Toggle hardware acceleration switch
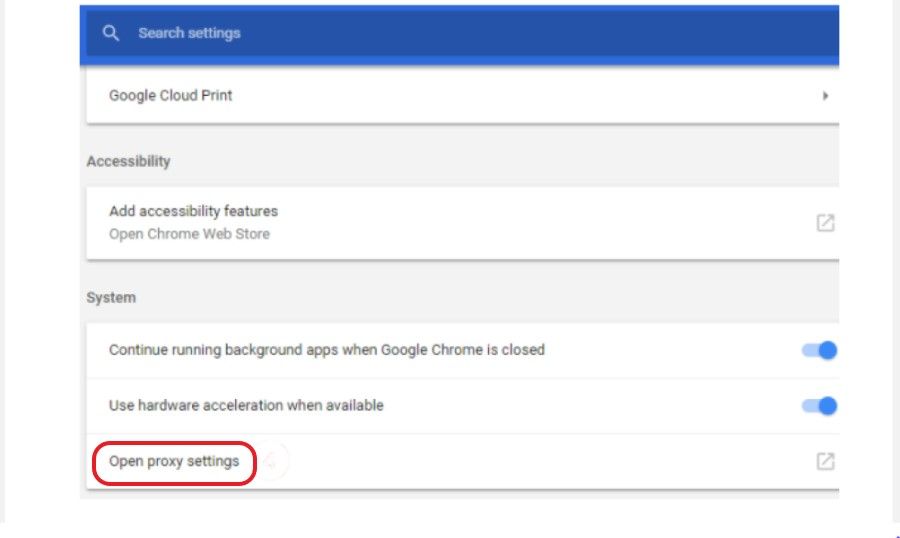Viewport: 900px width, 538px height. click(x=819, y=406)
